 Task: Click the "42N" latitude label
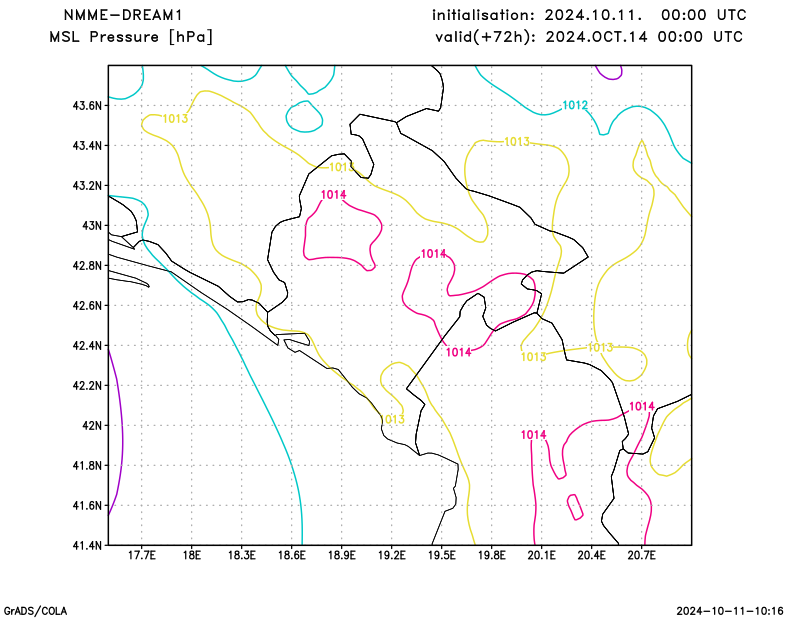pyautogui.click(x=92, y=426)
